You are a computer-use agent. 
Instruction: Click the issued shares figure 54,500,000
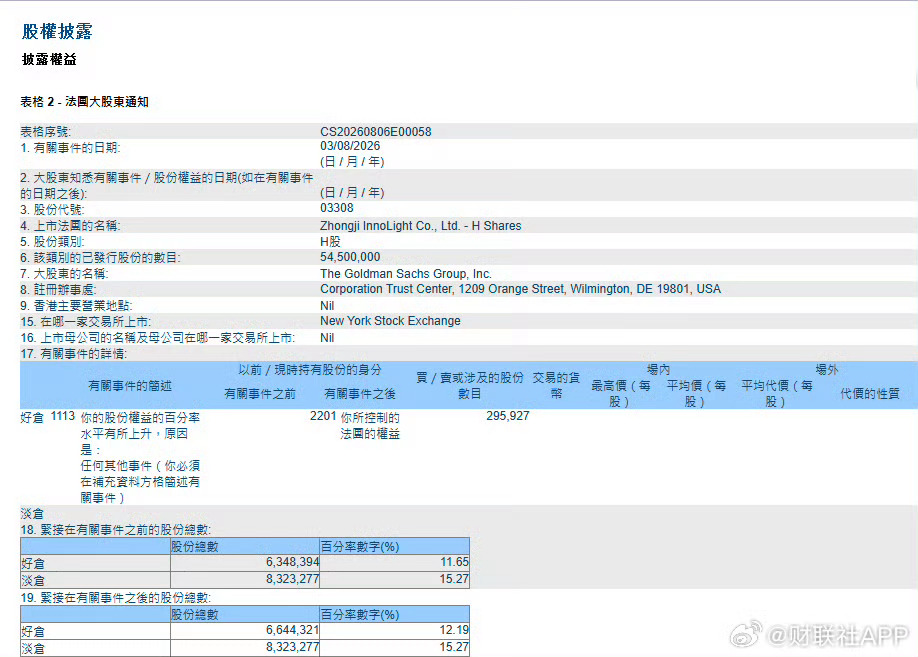[x=350, y=256]
